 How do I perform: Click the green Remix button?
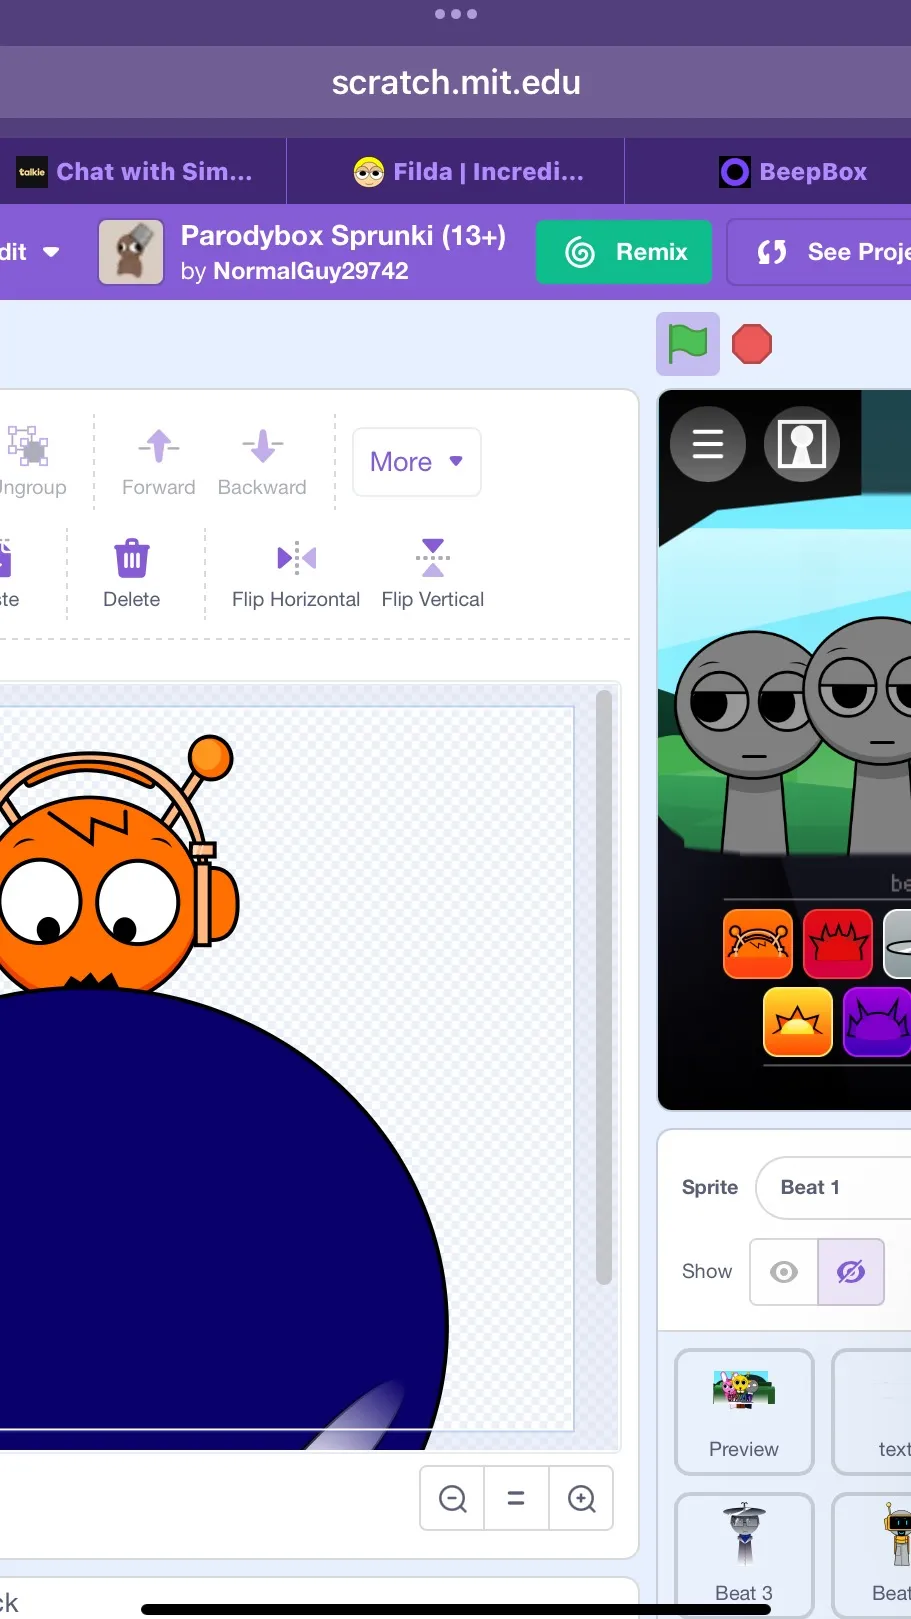pyautogui.click(x=625, y=252)
